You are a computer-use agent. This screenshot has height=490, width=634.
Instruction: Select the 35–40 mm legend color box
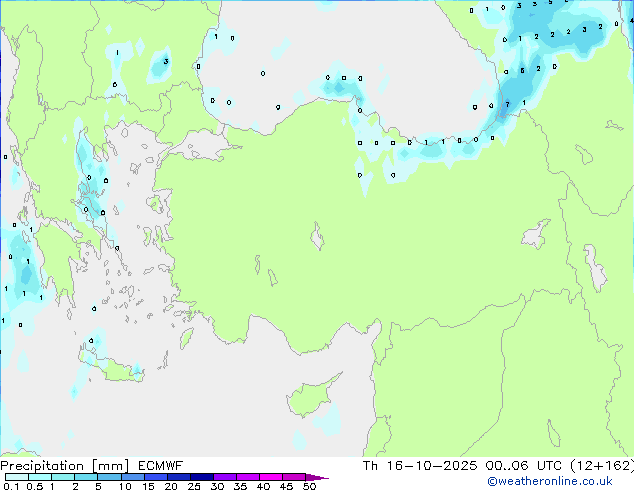pos(248,477)
